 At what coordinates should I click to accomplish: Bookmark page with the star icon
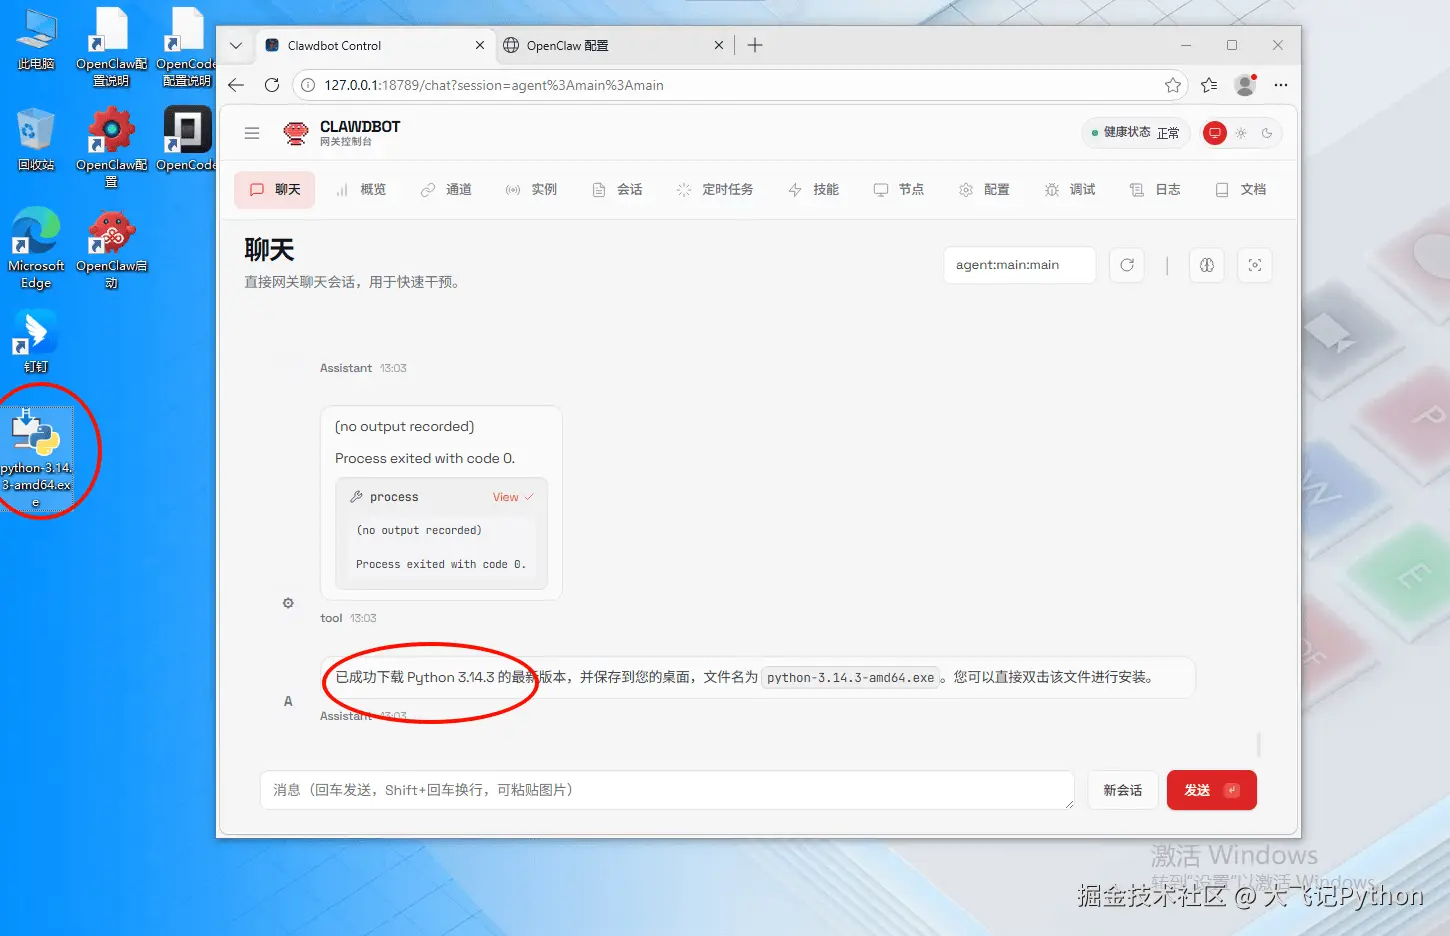coord(1173,85)
